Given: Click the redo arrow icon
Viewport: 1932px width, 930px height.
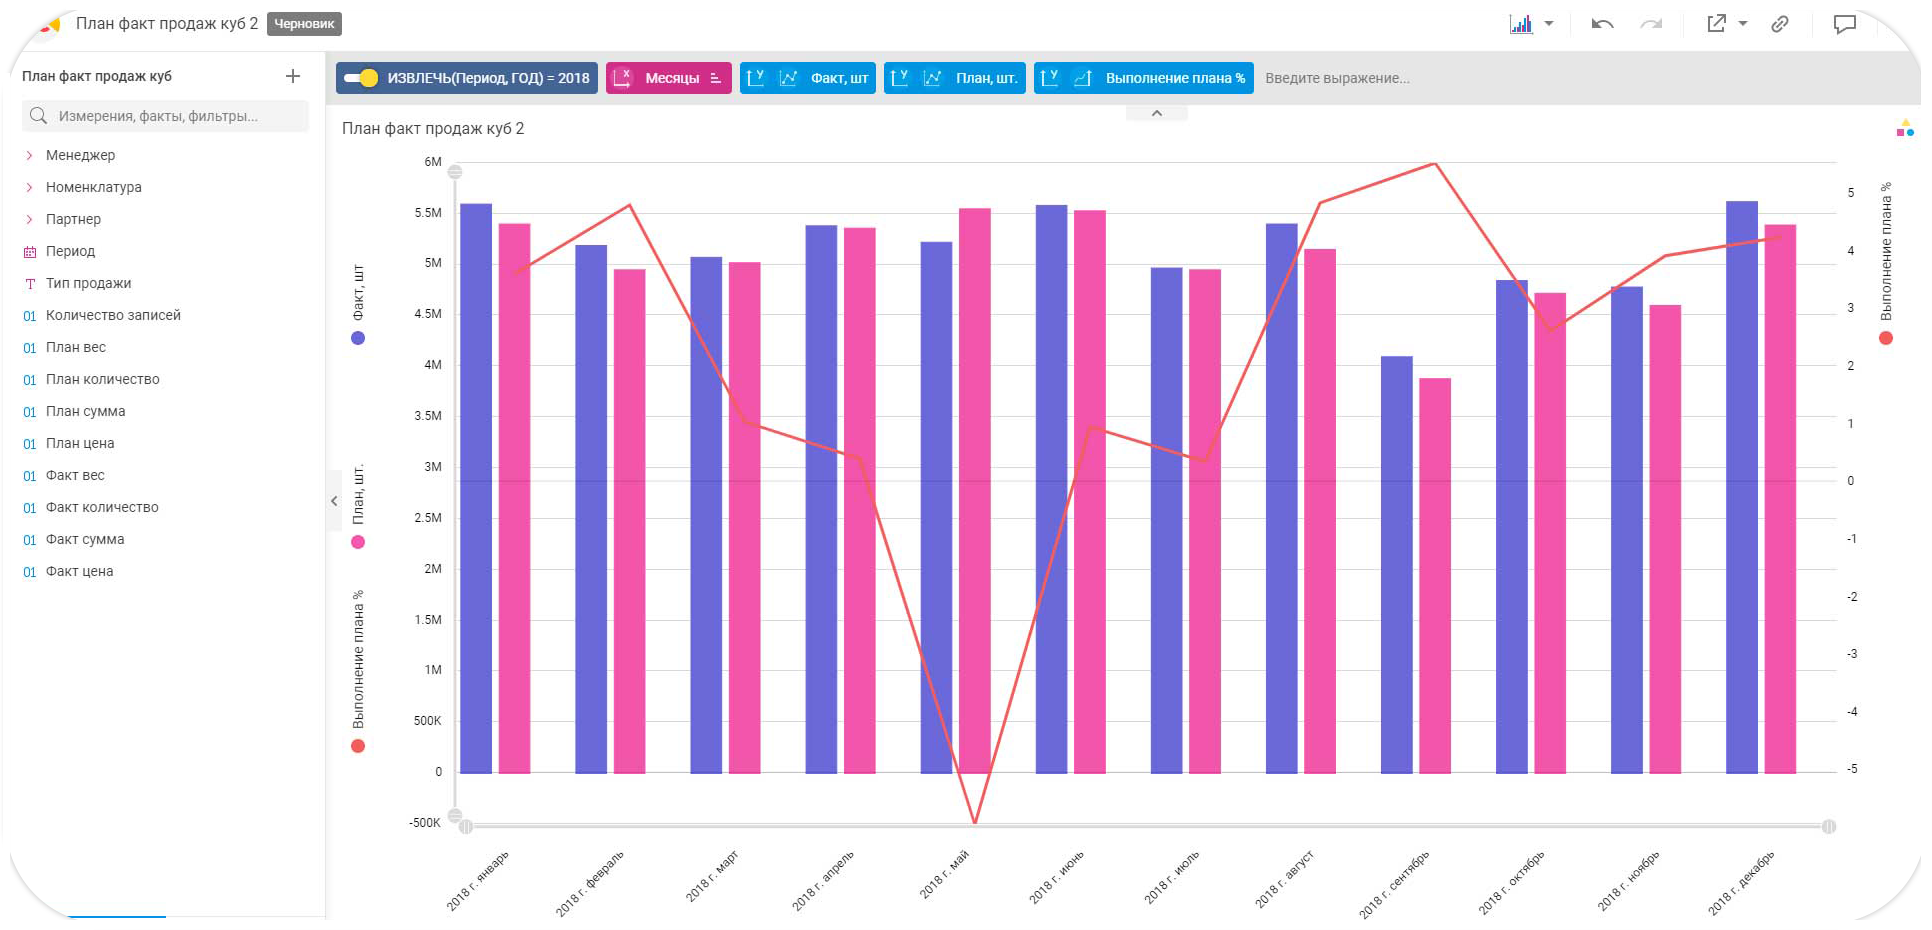Looking at the screenshot, I should [1651, 24].
